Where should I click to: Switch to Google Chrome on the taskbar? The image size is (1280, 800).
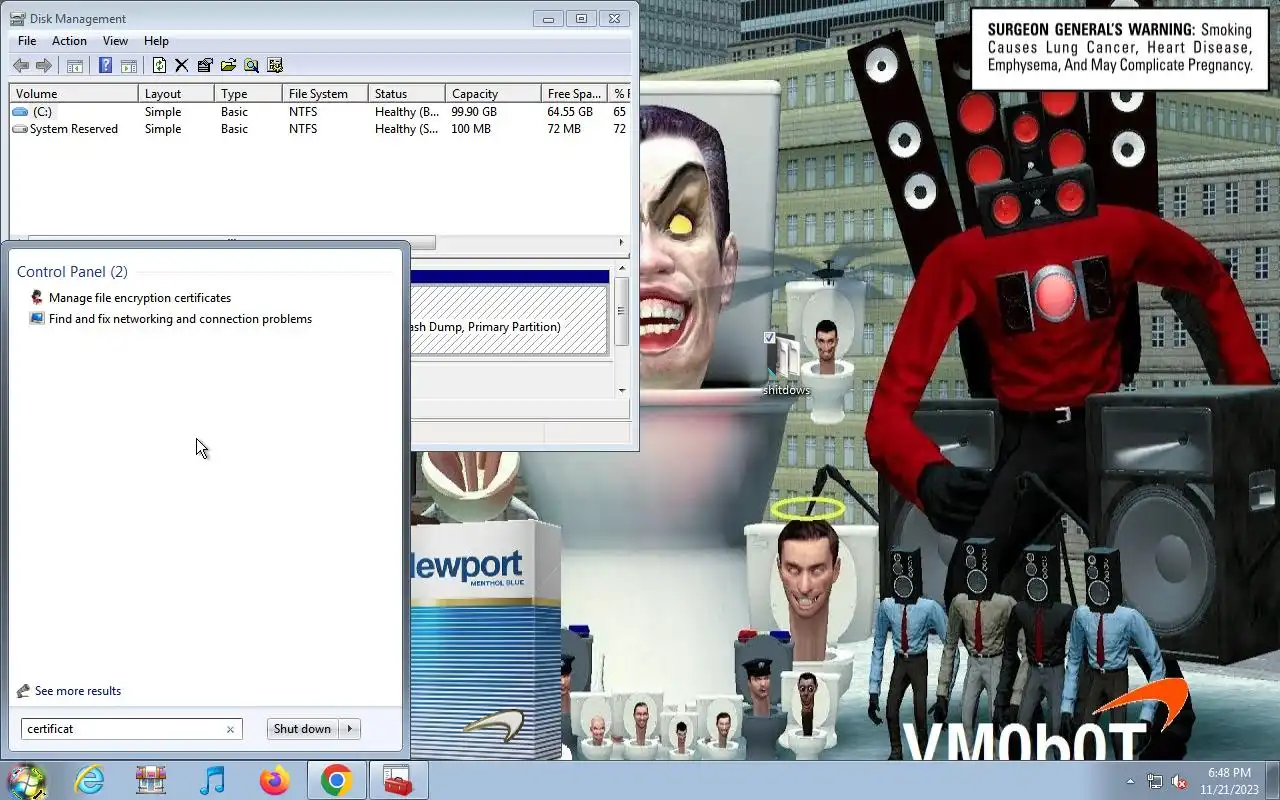(x=336, y=781)
